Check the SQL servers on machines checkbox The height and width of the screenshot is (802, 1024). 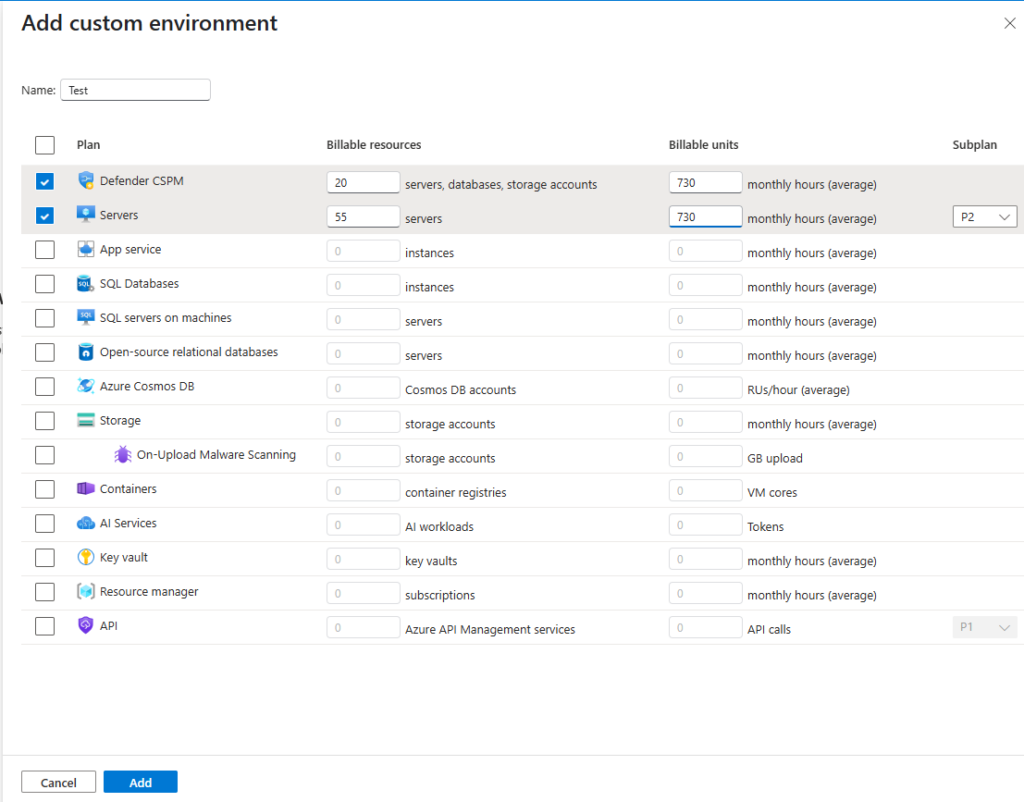click(45, 318)
